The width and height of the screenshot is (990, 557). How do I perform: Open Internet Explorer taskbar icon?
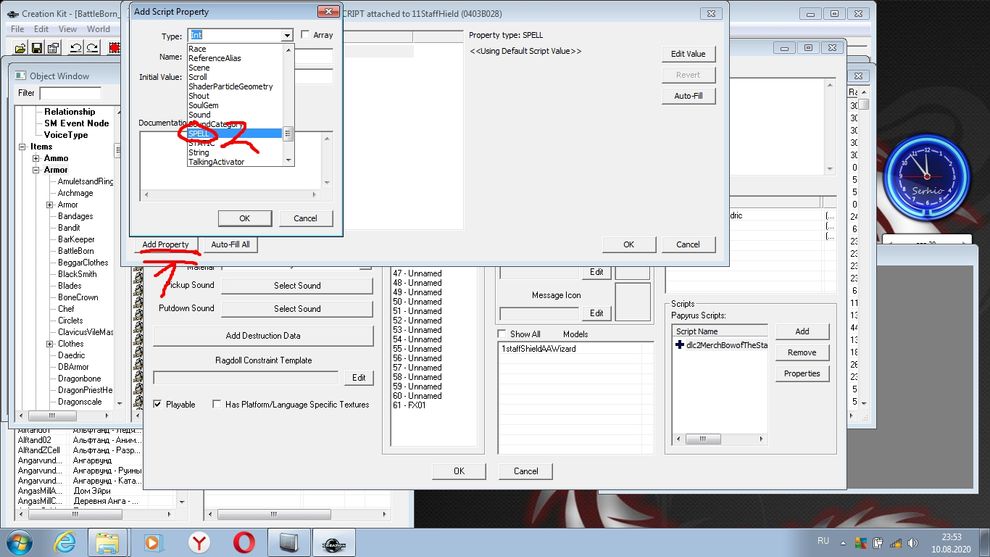(63, 541)
